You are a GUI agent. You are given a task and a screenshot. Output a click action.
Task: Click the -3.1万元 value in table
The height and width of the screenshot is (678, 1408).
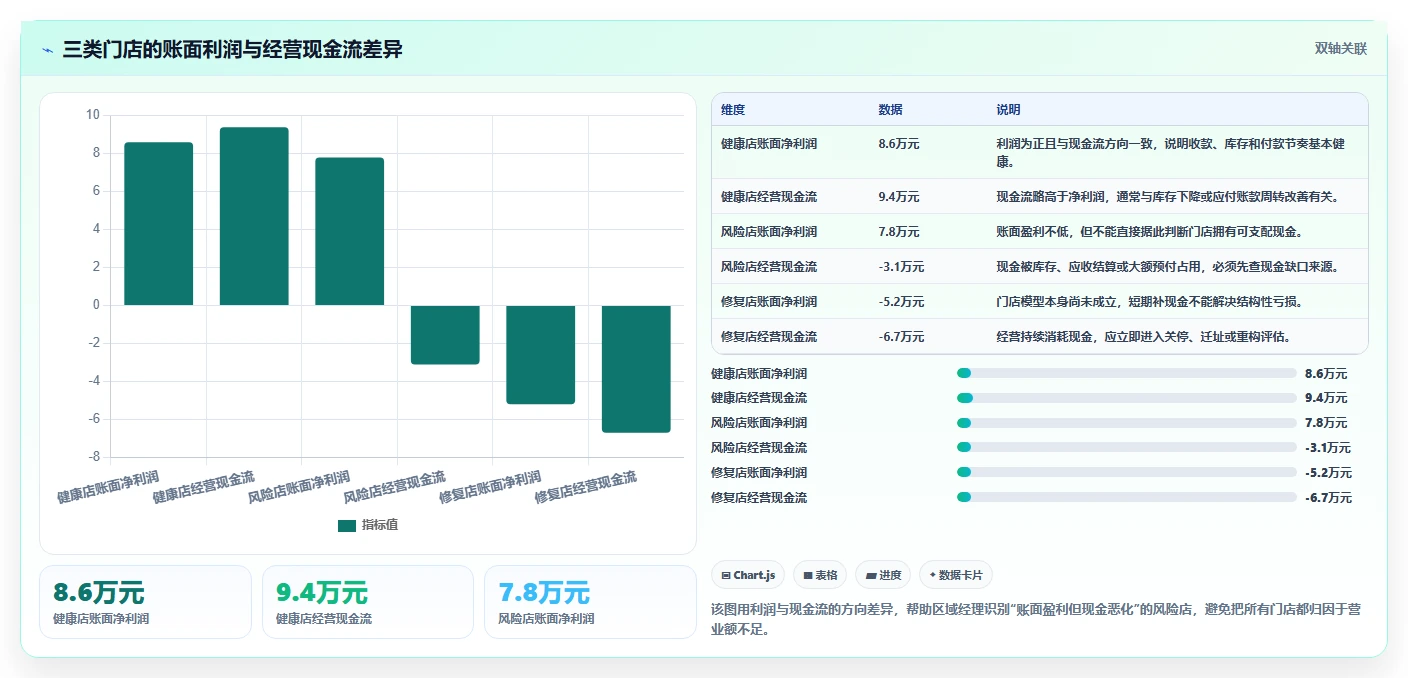tap(901, 267)
